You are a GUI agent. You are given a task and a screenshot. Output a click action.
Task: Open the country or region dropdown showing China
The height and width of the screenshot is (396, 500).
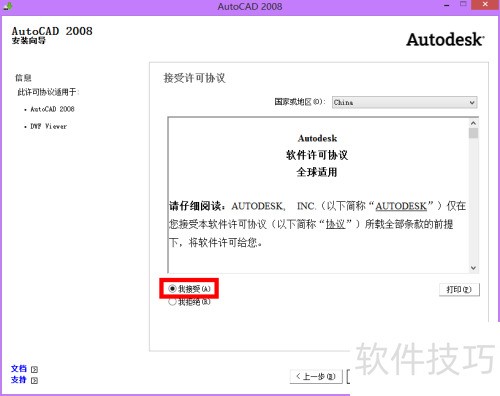click(405, 102)
